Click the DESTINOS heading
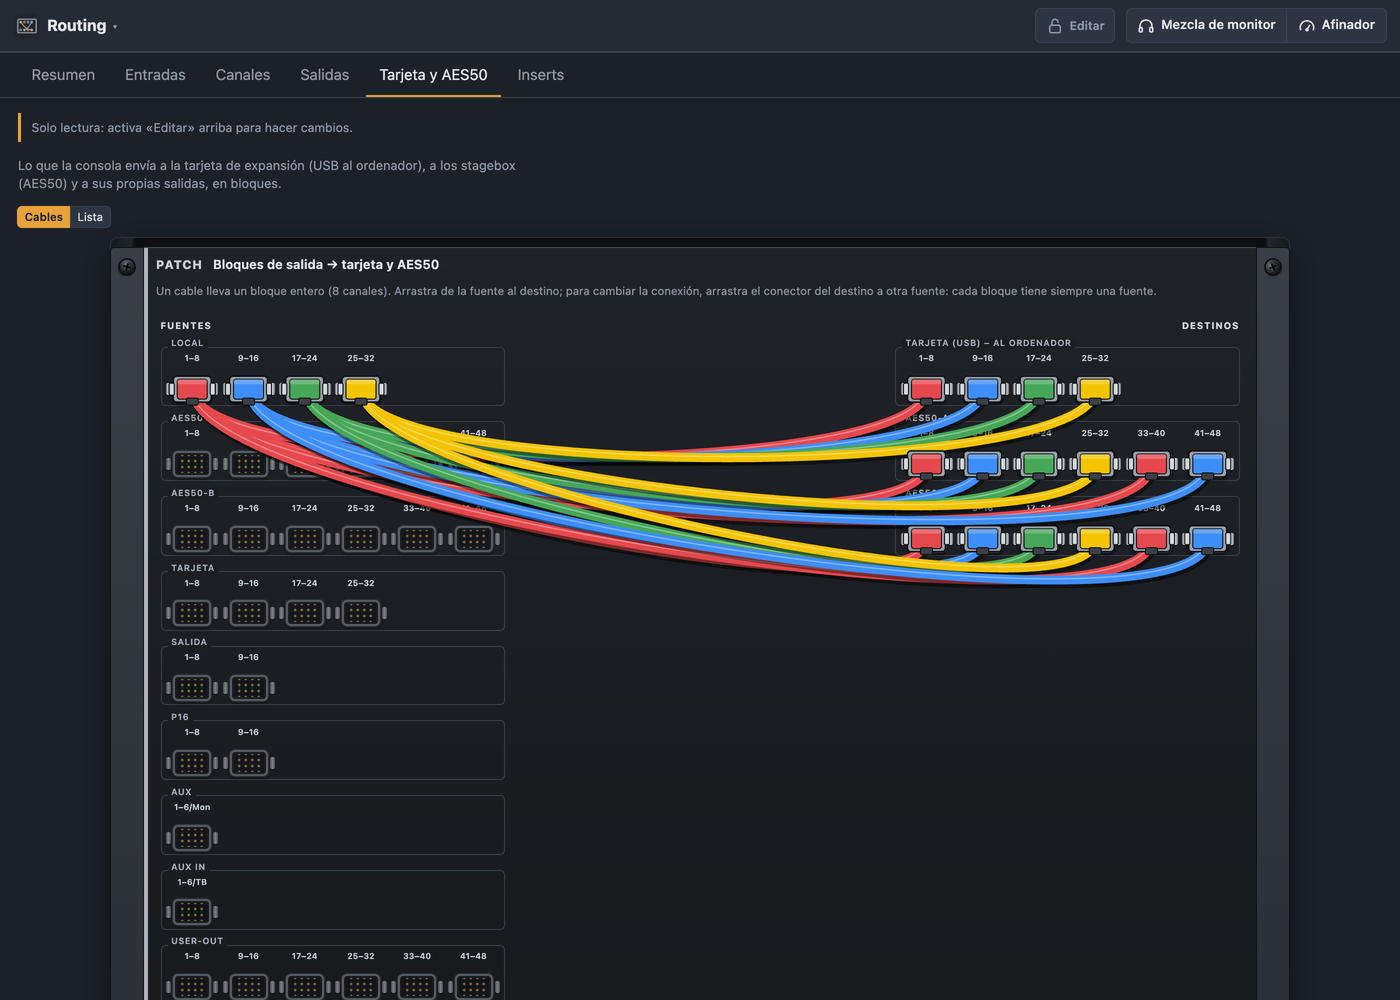The image size is (1400, 1000). click(1210, 326)
